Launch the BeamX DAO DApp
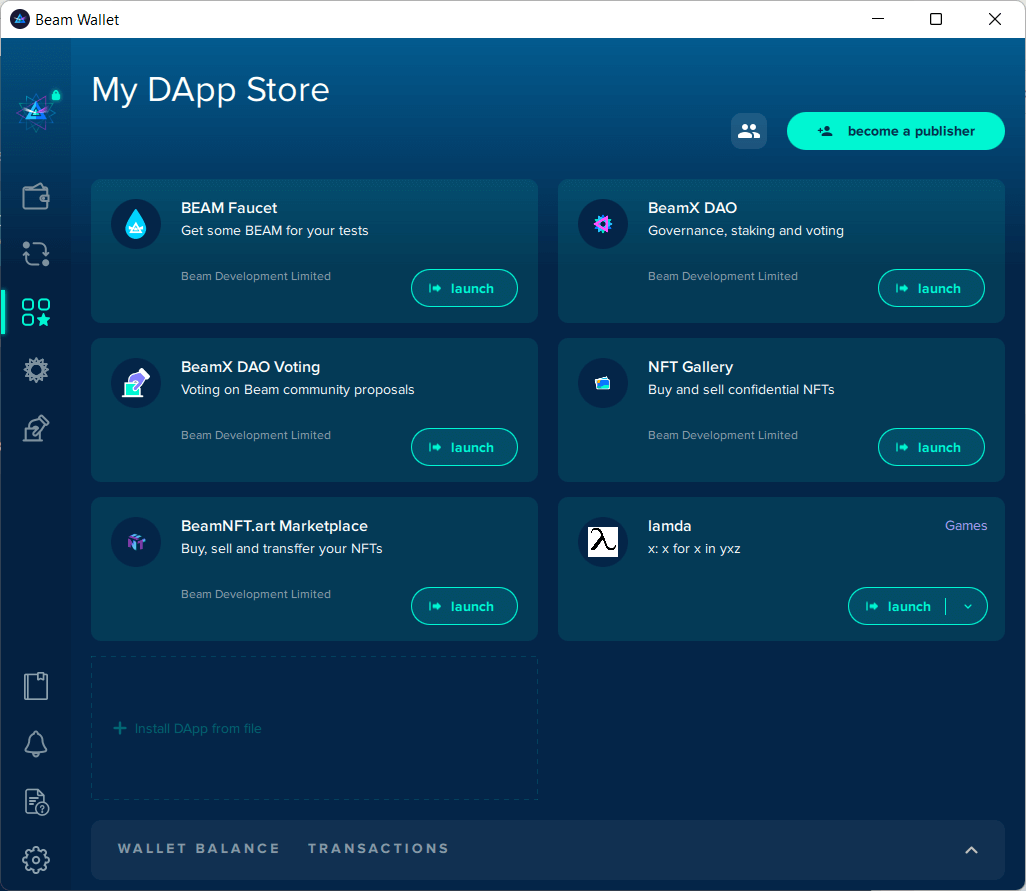 pos(931,288)
